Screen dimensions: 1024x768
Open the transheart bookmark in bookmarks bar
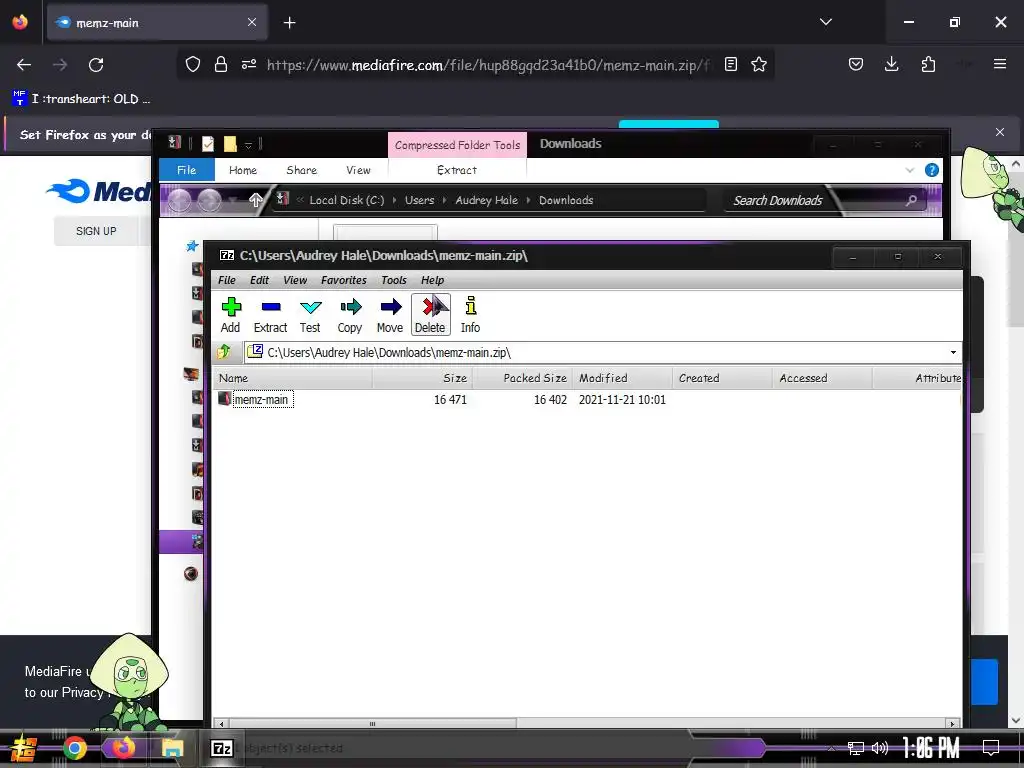(x=82, y=99)
